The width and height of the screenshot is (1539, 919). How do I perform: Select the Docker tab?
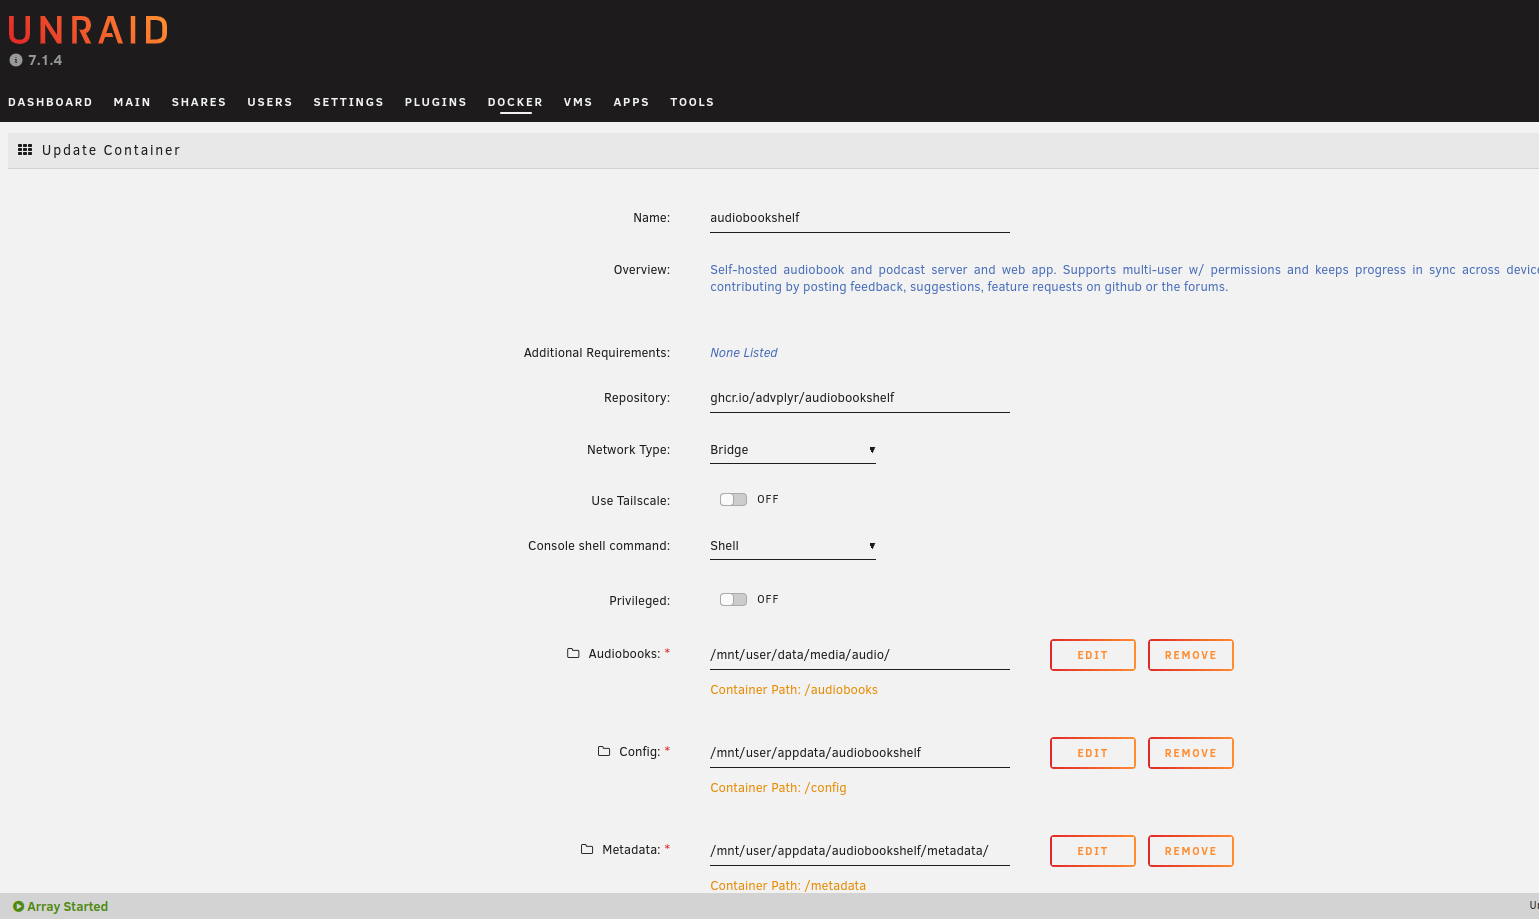(x=515, y=102)
